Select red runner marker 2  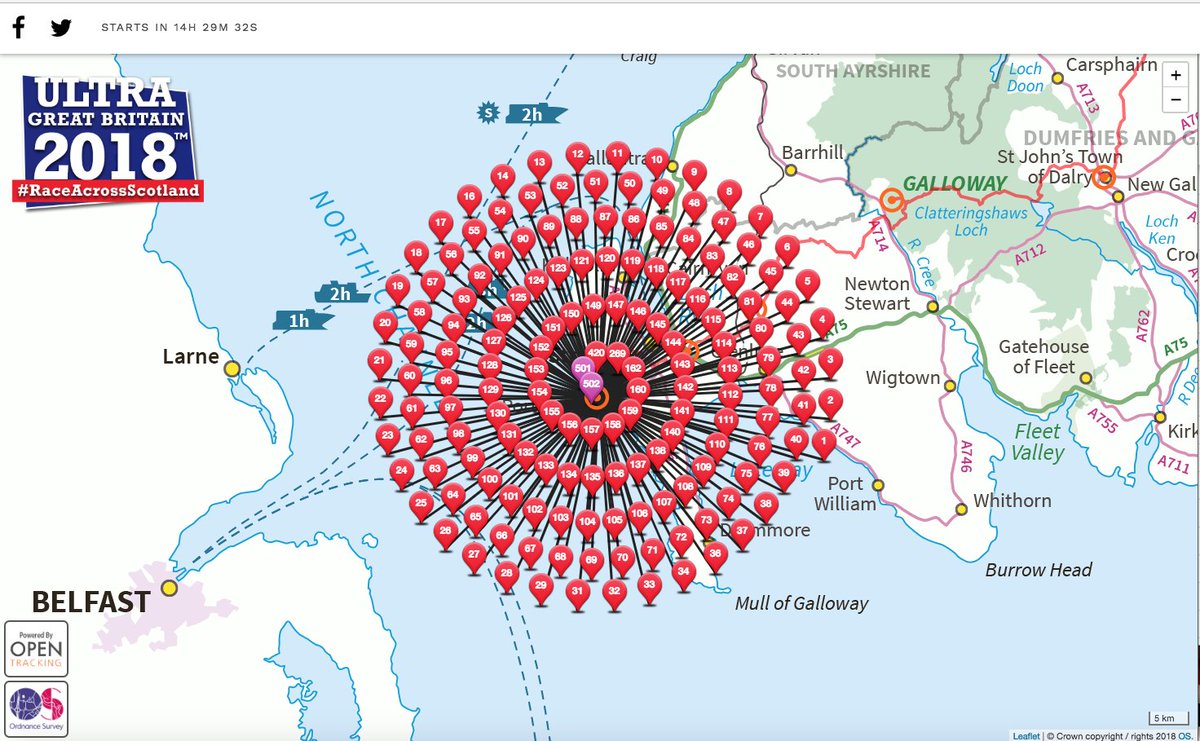point(829,403)
